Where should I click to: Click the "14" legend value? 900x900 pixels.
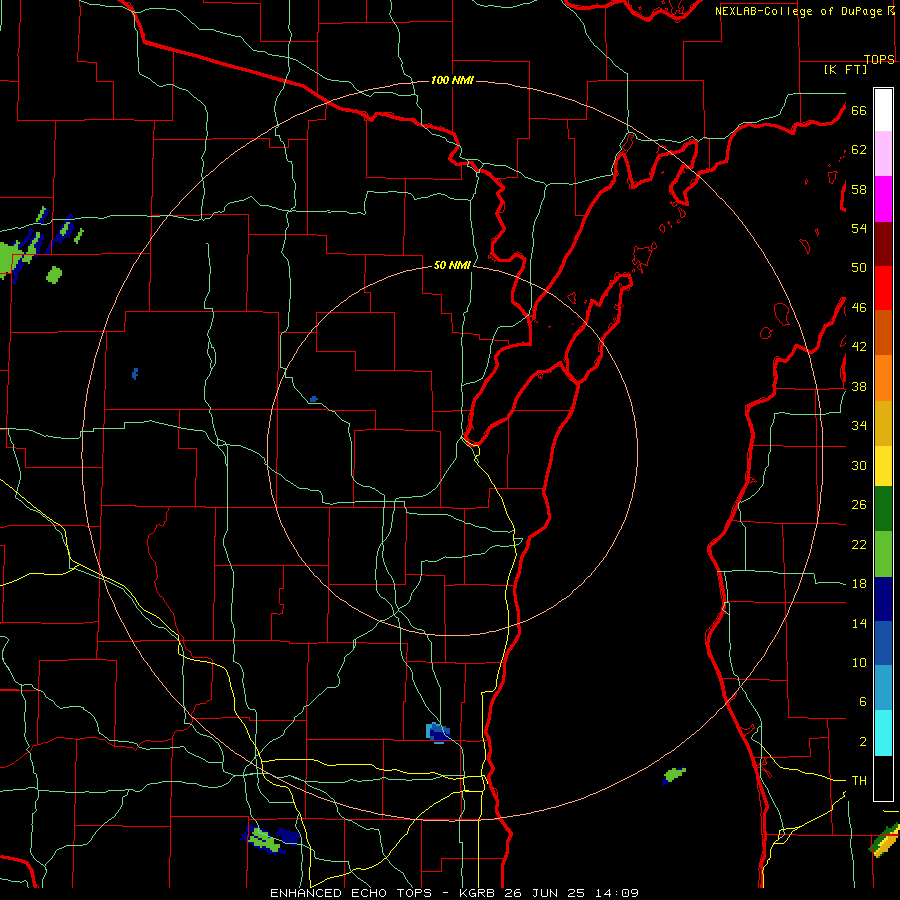[x=859, y=623]
